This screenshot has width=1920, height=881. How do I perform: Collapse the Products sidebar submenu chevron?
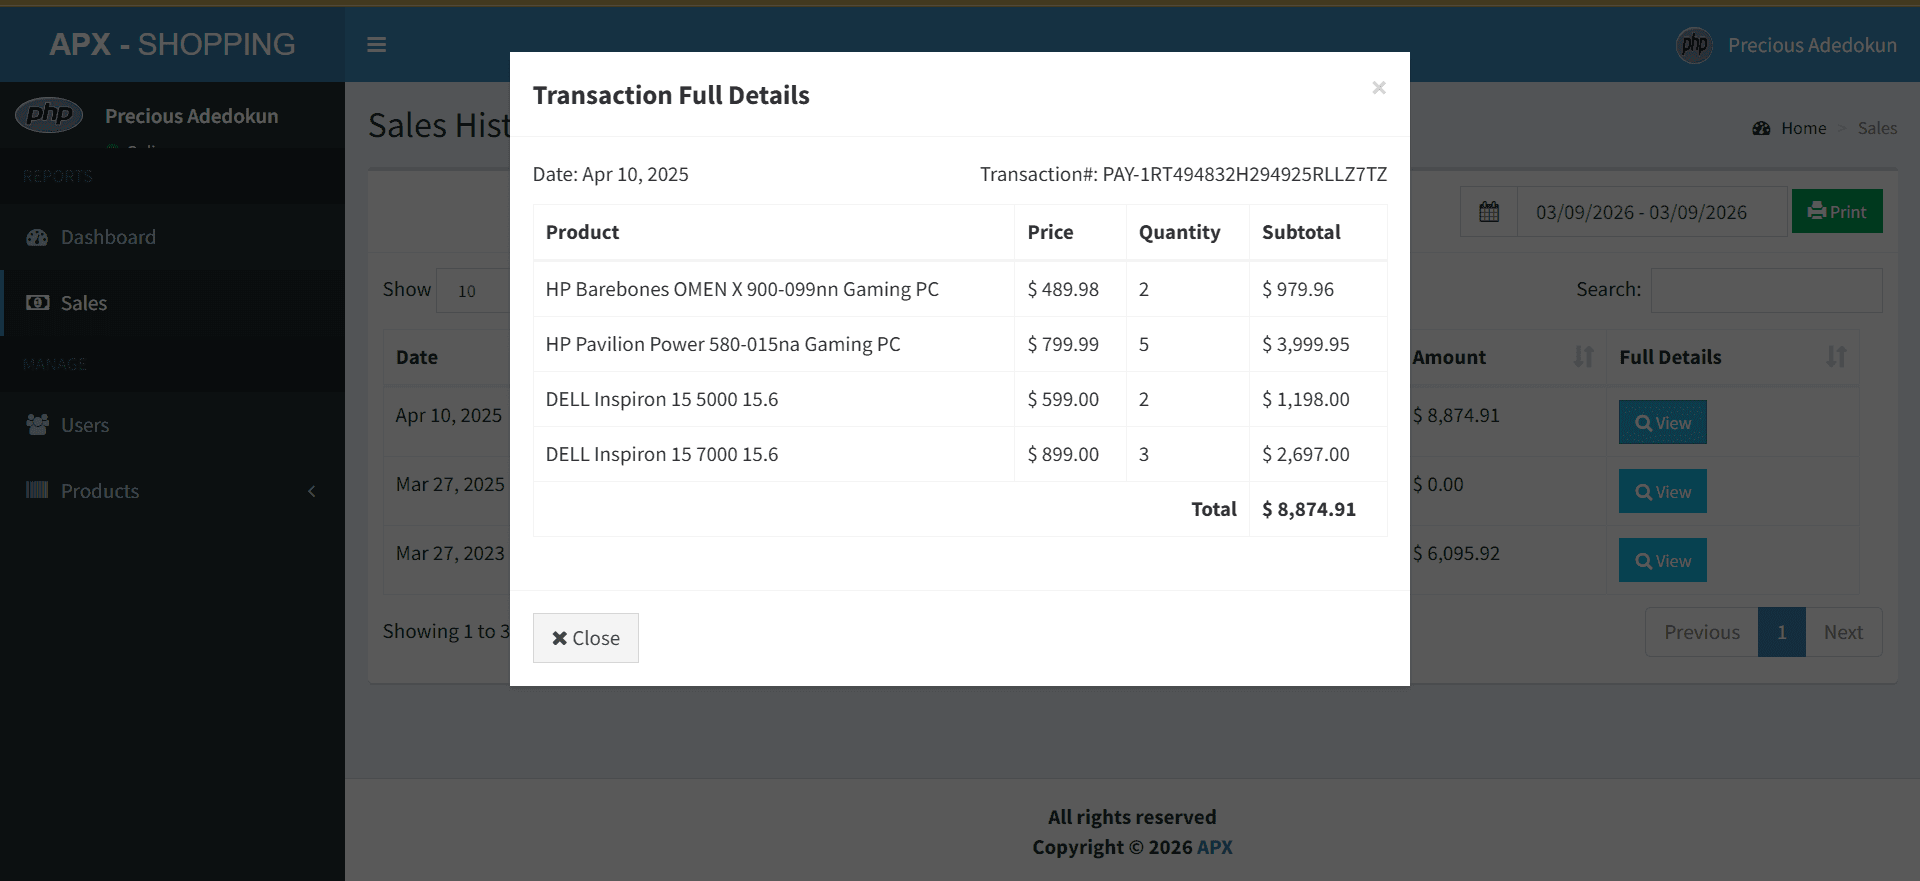click(311, 491)
